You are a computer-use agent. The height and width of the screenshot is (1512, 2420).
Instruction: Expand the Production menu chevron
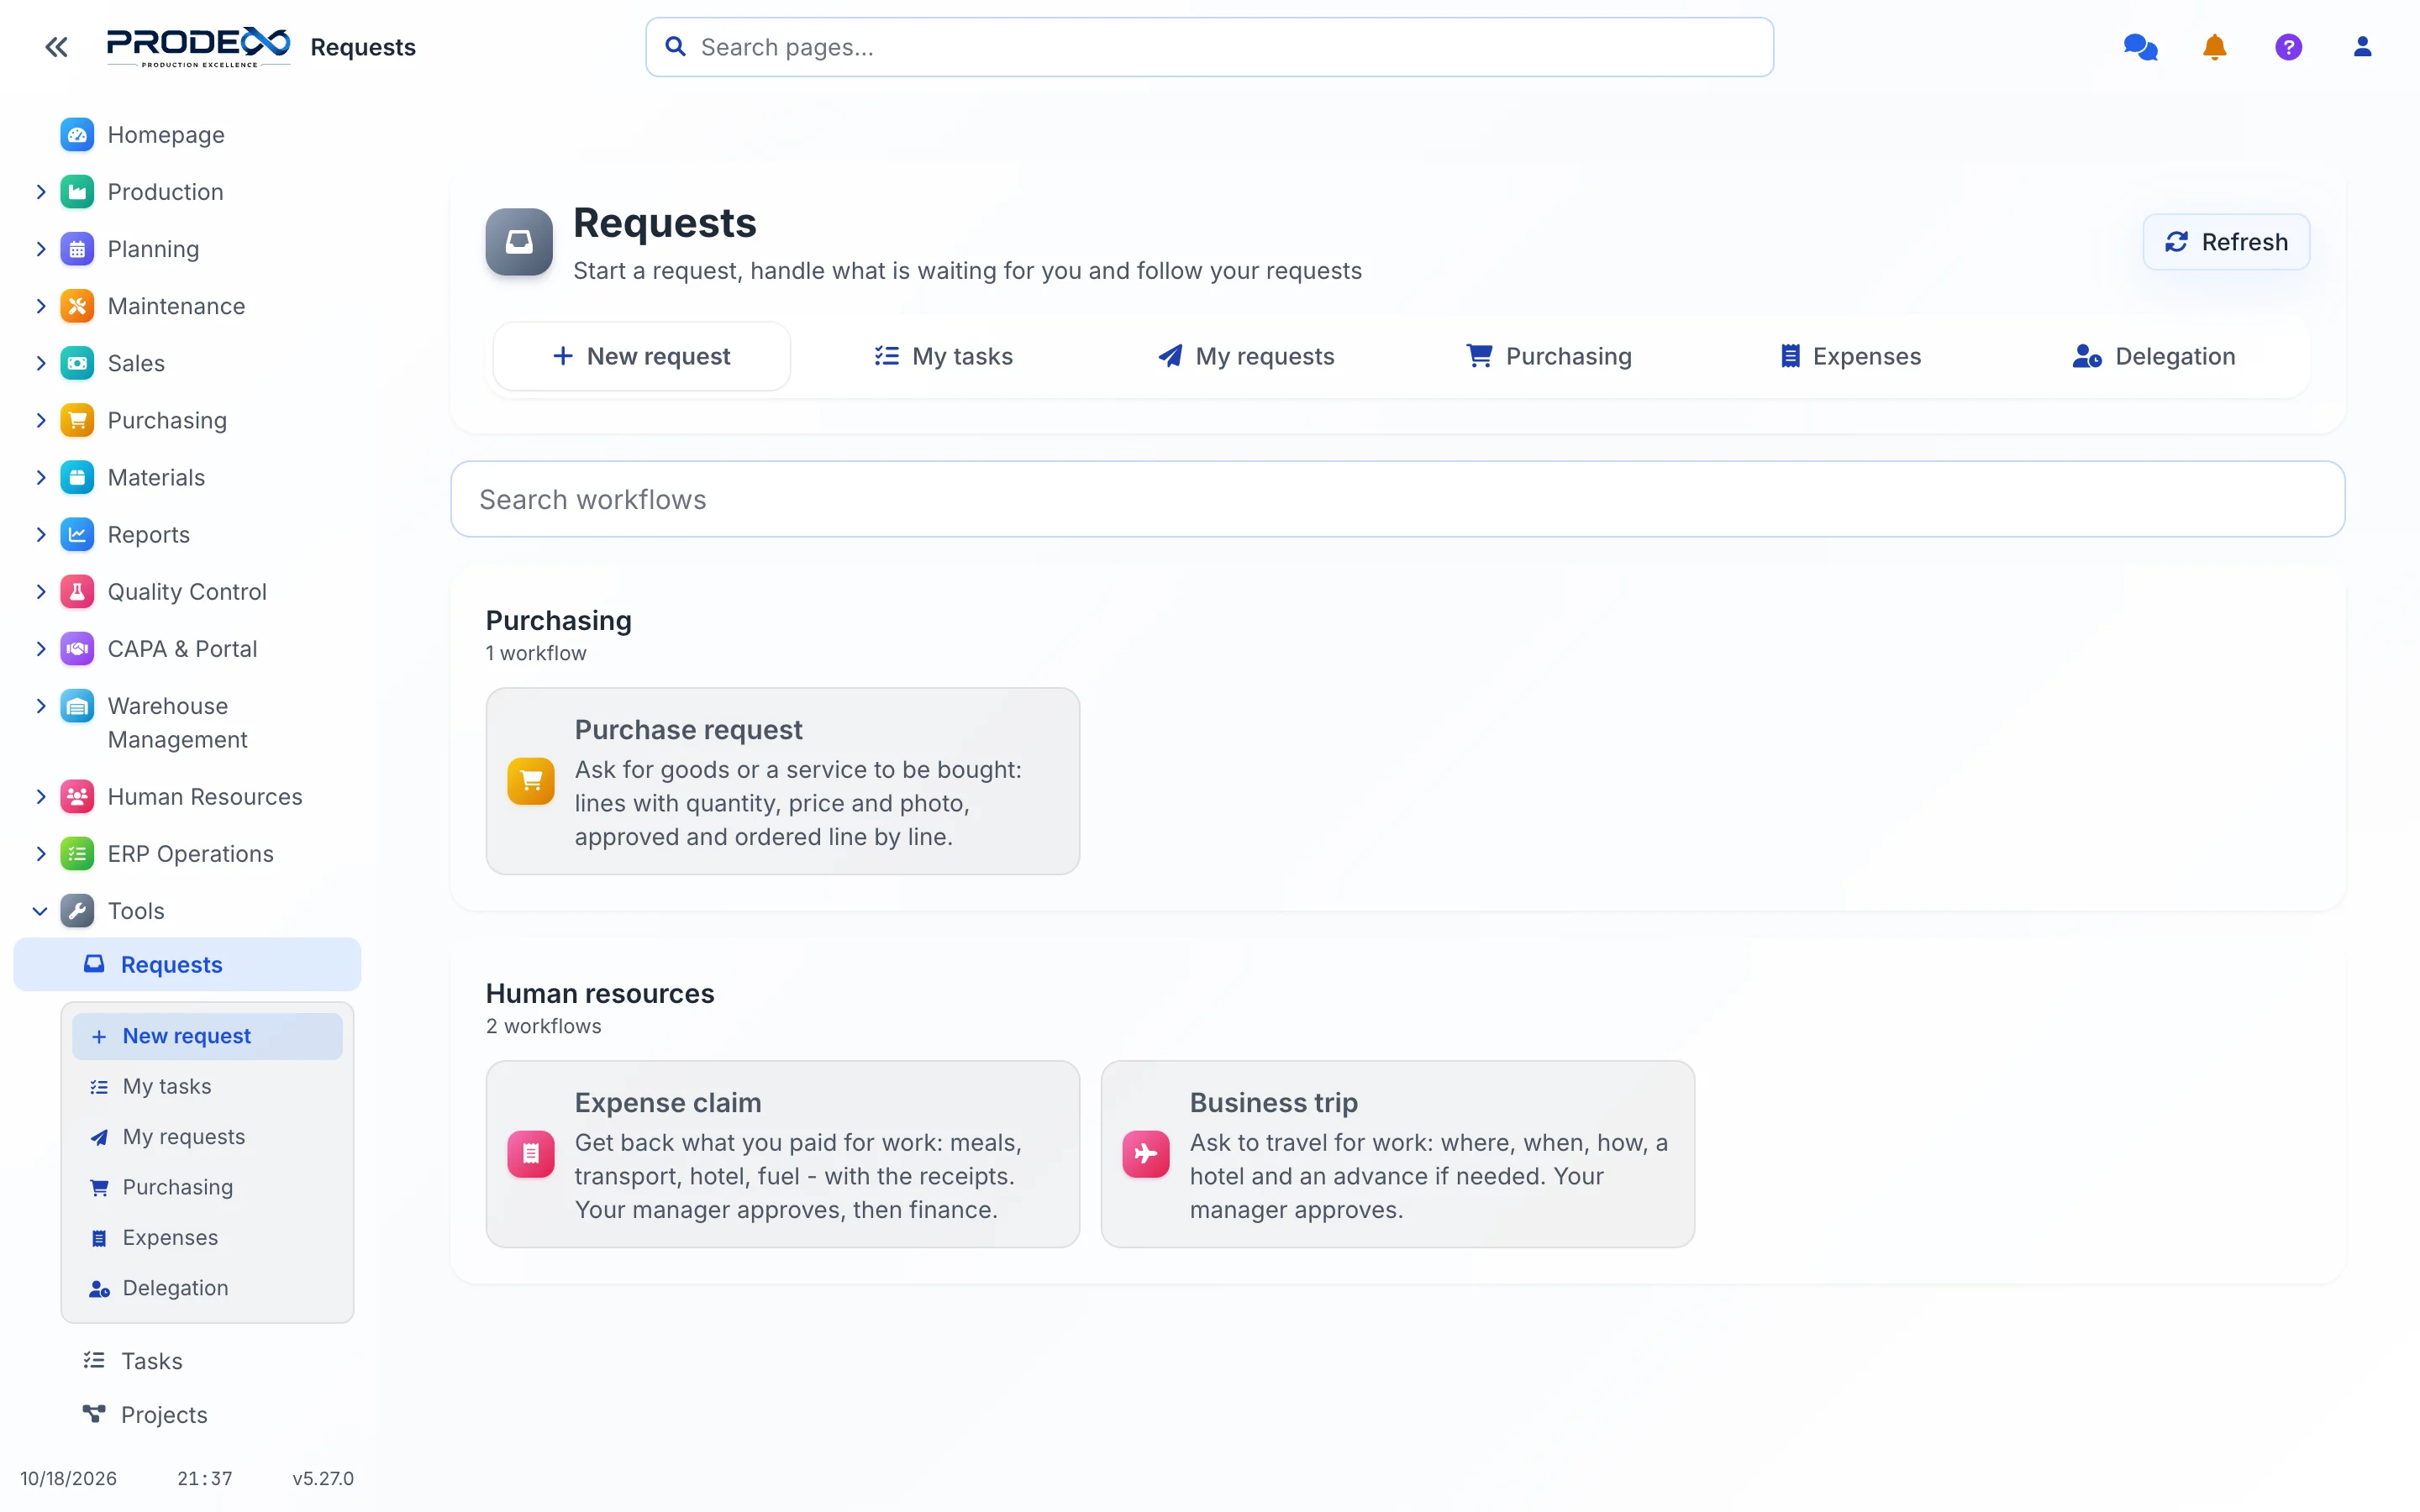(40, 192)
